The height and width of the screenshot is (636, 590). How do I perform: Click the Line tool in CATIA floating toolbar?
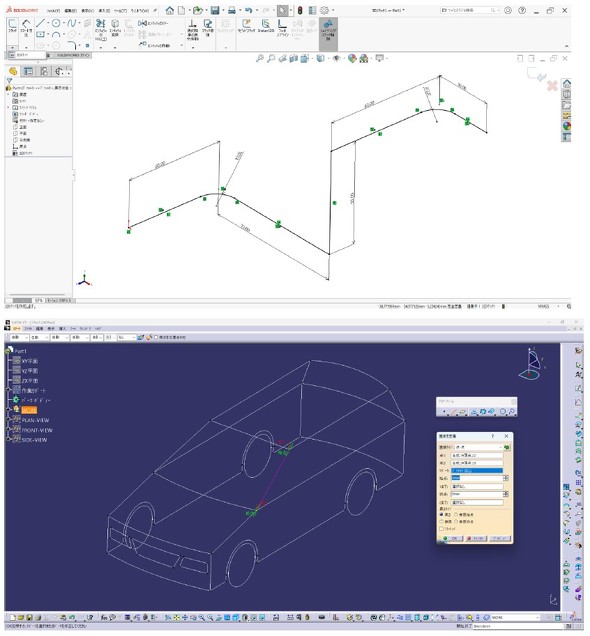click(453, 412)
